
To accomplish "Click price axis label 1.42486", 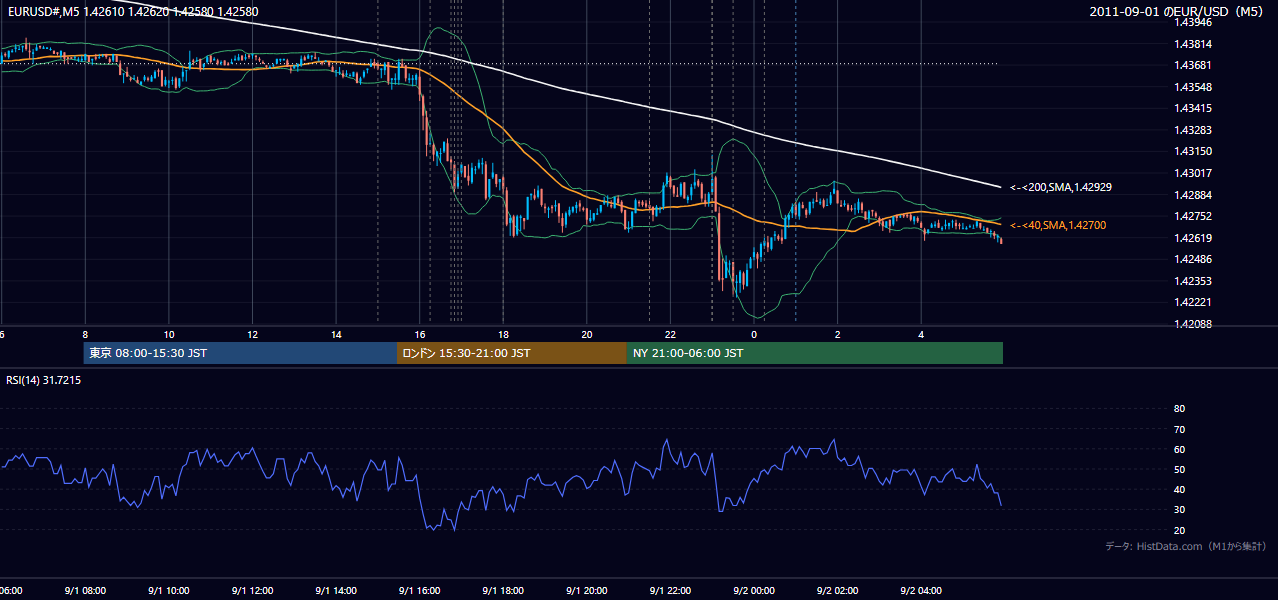I will pos(1192,259).
